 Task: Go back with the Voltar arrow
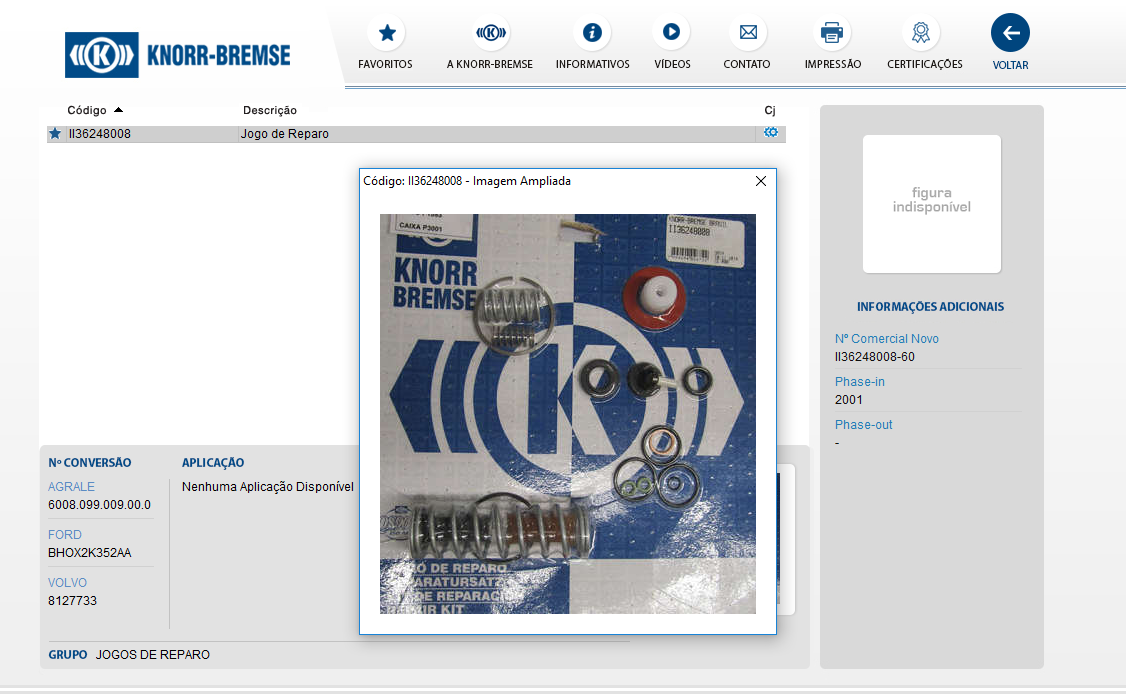pos(1010,33)
